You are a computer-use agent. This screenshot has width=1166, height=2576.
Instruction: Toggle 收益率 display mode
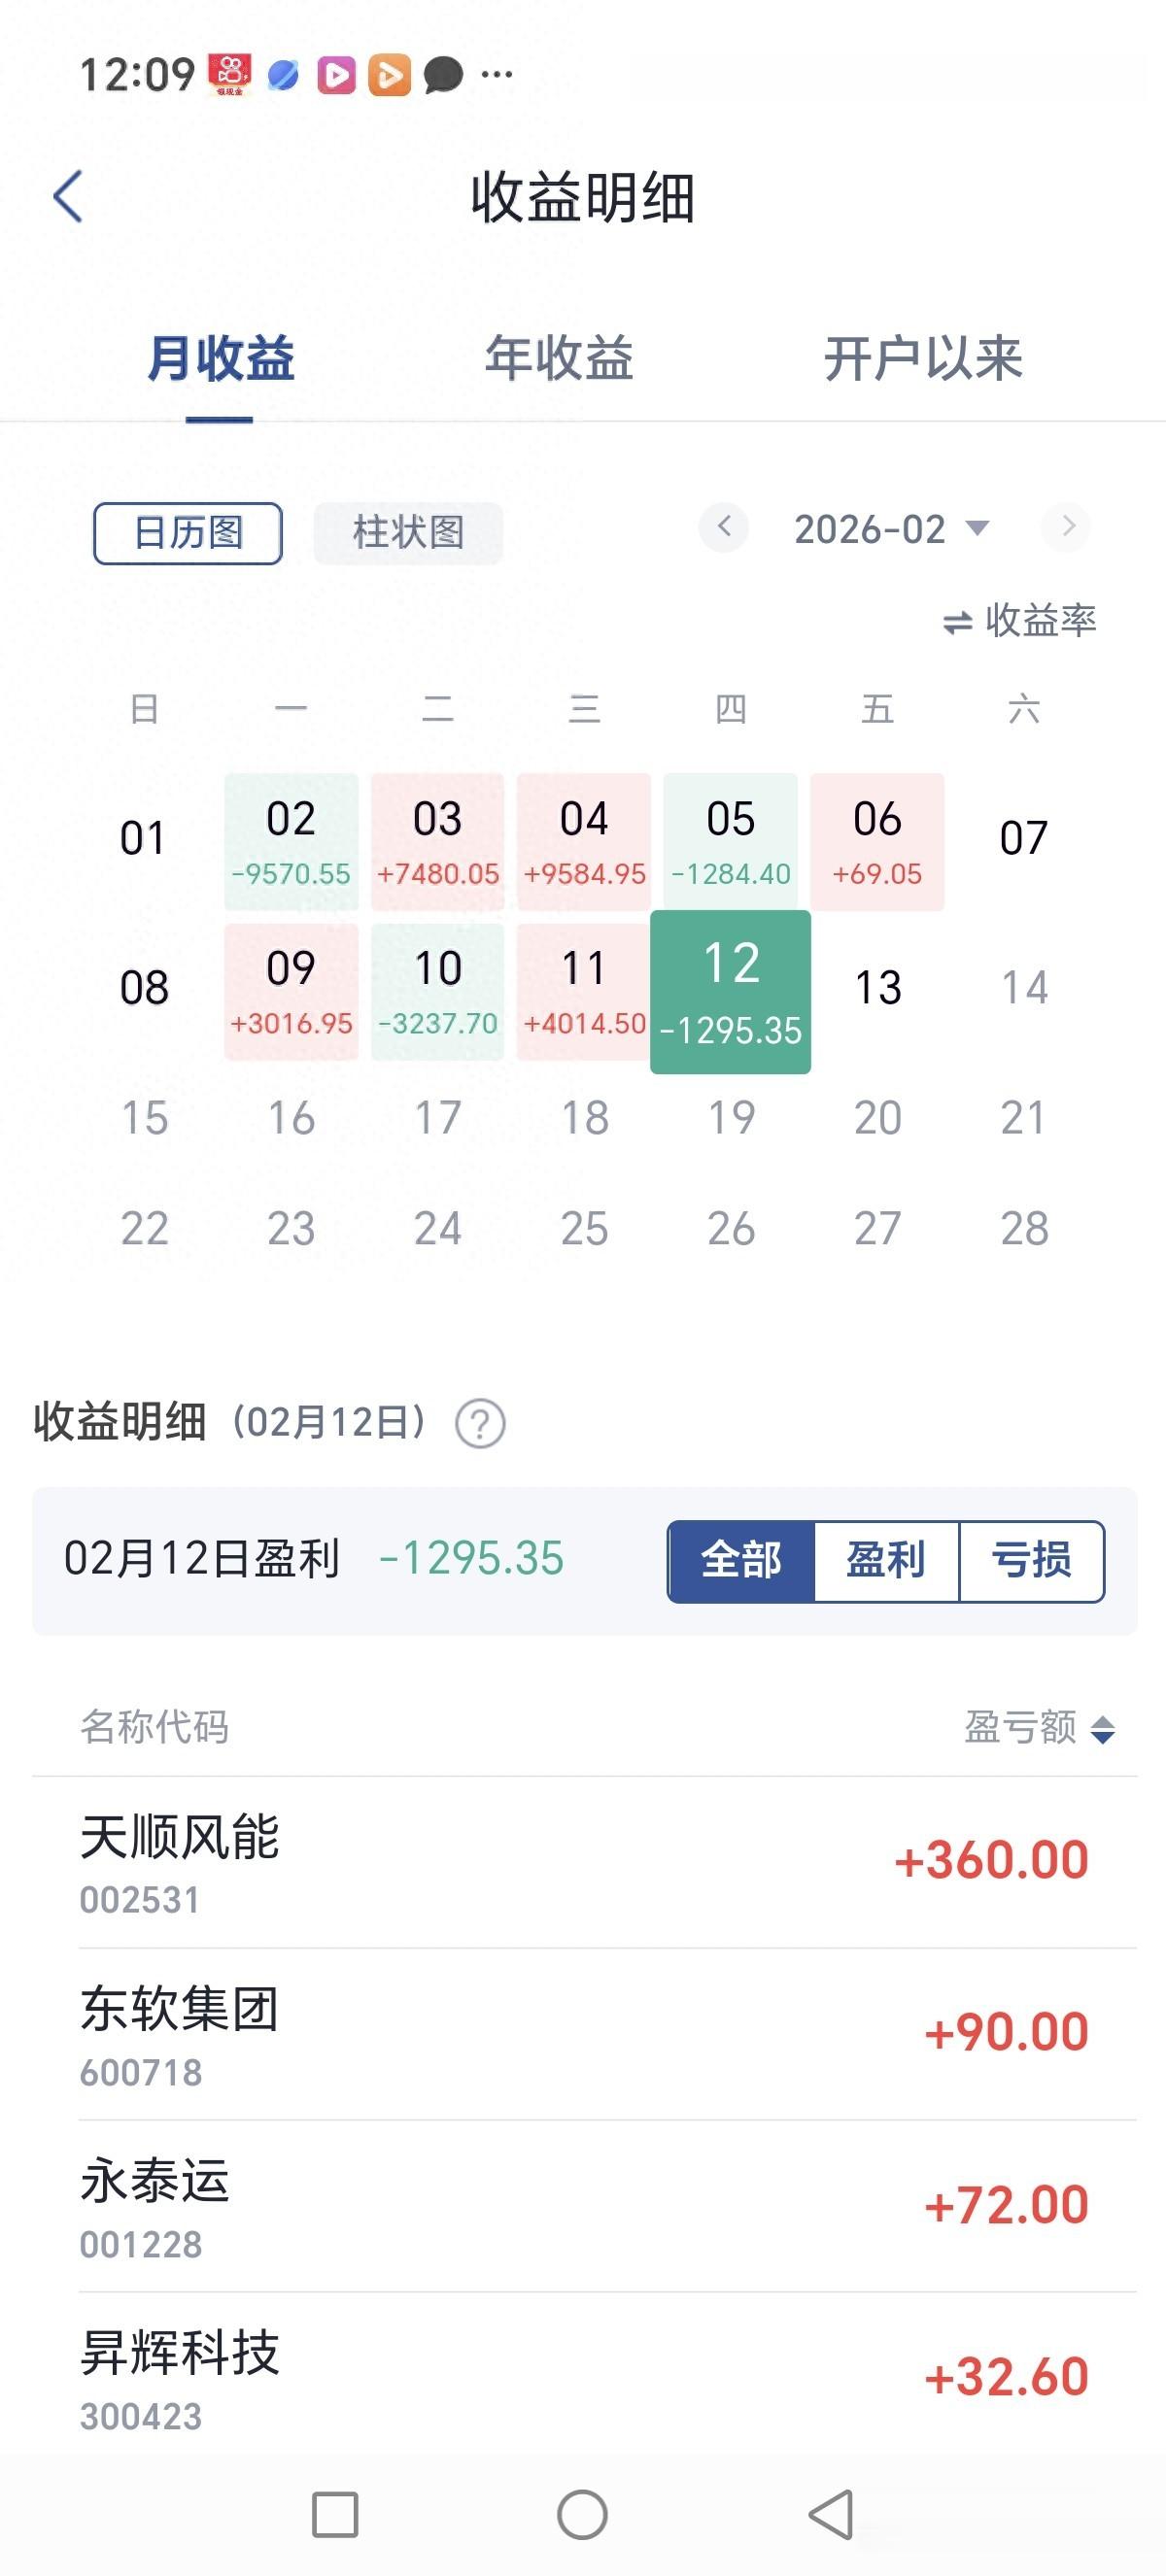point(1020,621)
